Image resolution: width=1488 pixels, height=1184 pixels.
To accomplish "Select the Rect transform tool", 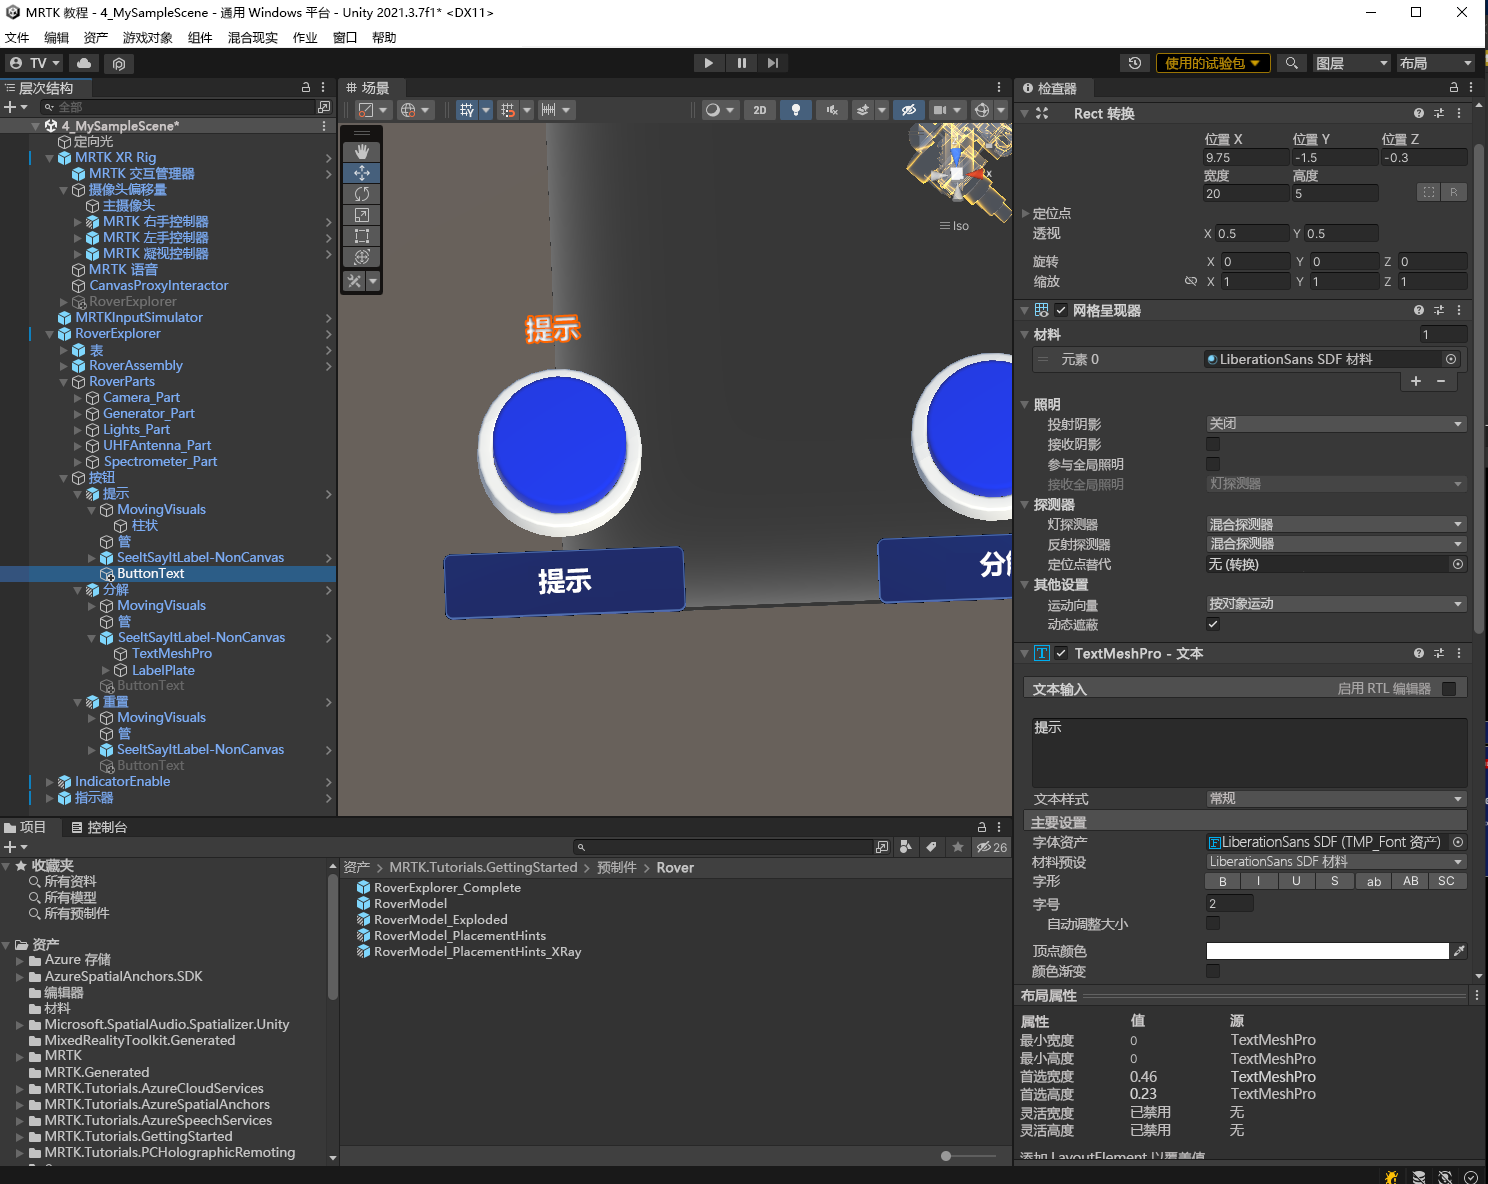I will click(361, 235).
